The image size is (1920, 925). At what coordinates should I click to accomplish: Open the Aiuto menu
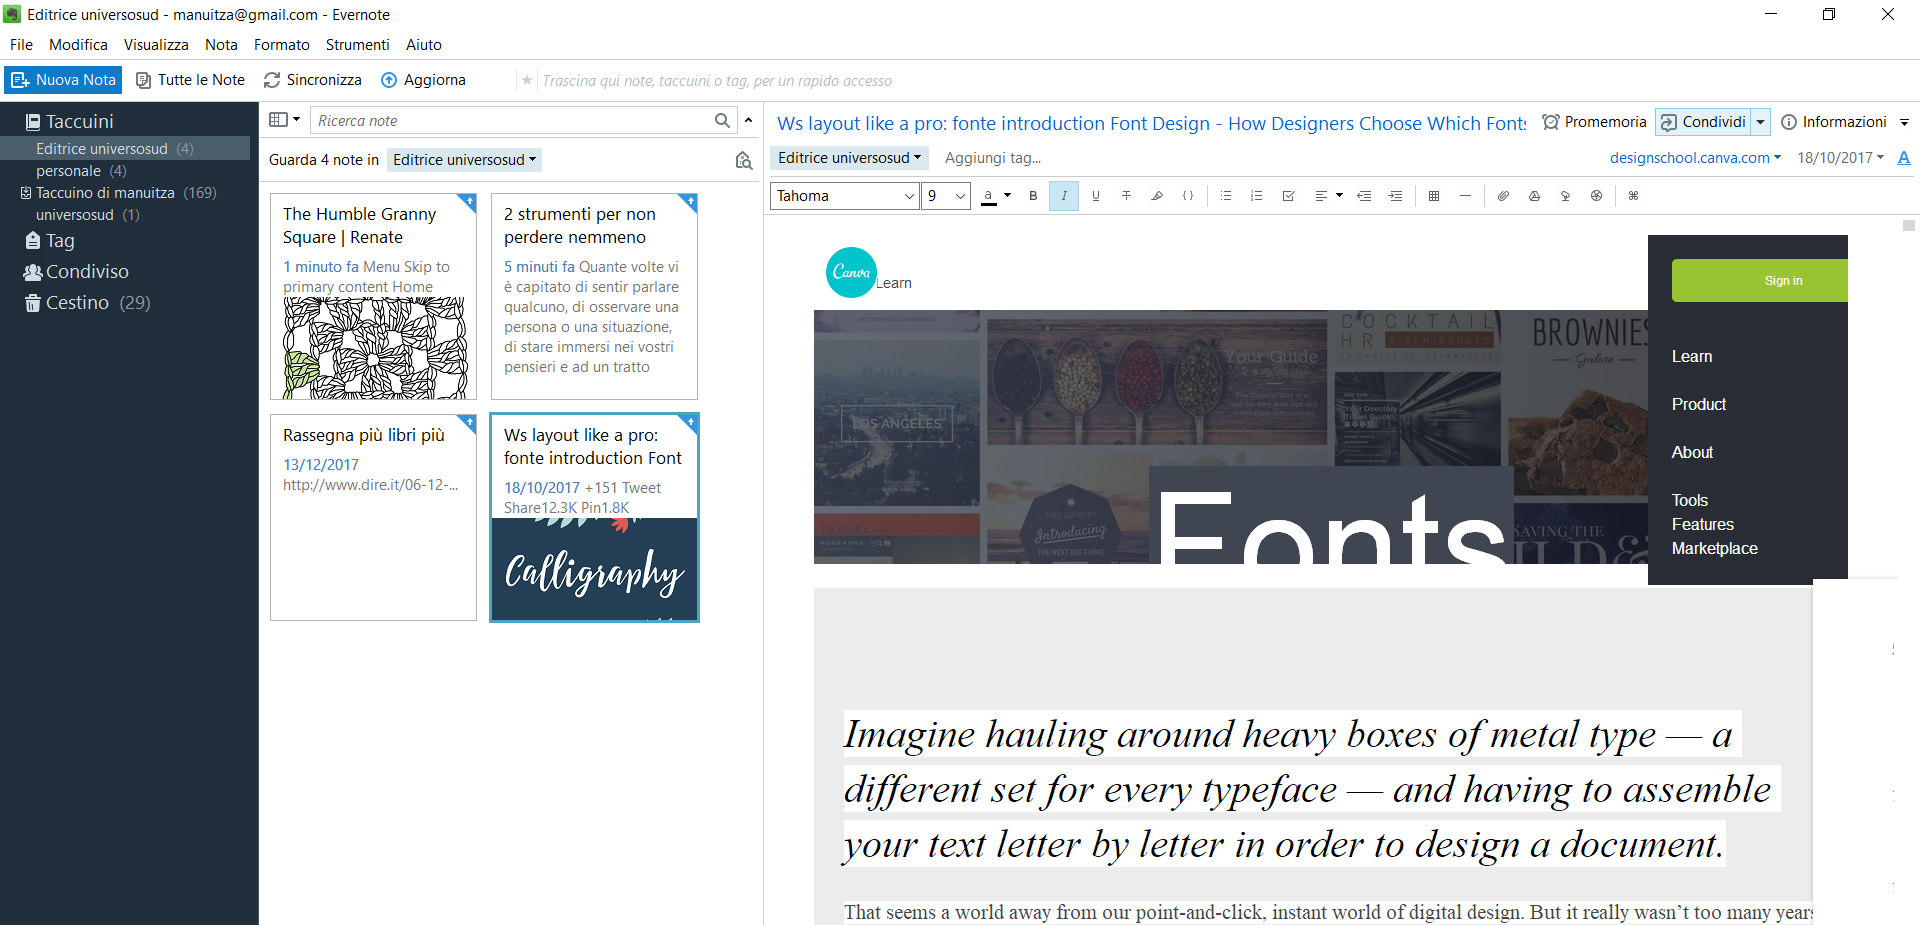pos(424,45)
